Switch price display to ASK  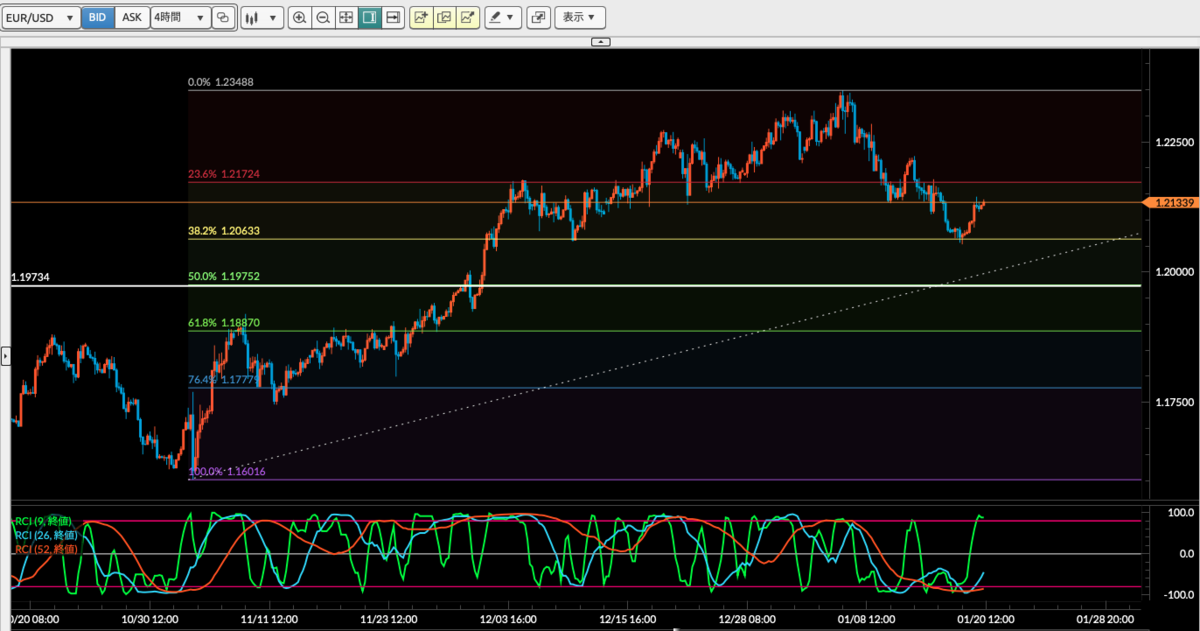tap(131, 17)
